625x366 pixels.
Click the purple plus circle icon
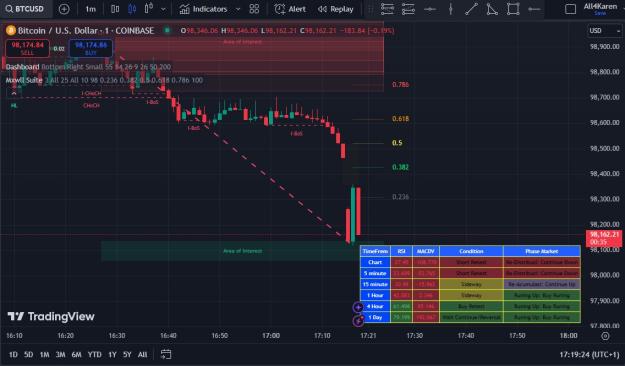coord(358,307)
